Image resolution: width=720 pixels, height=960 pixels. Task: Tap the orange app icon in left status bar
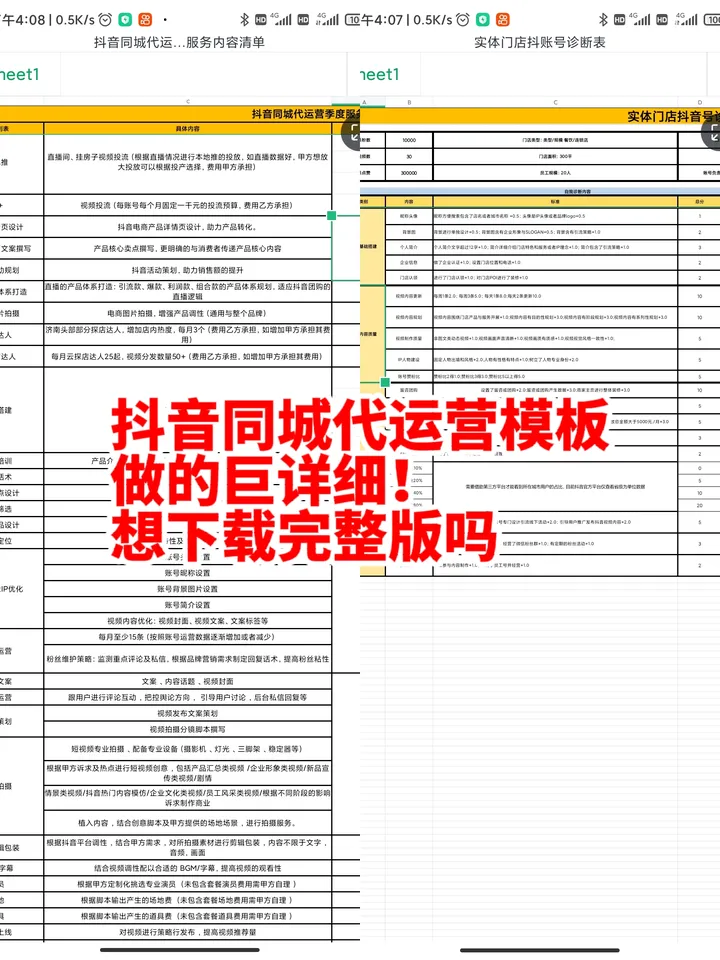click(x=145, y=20)
